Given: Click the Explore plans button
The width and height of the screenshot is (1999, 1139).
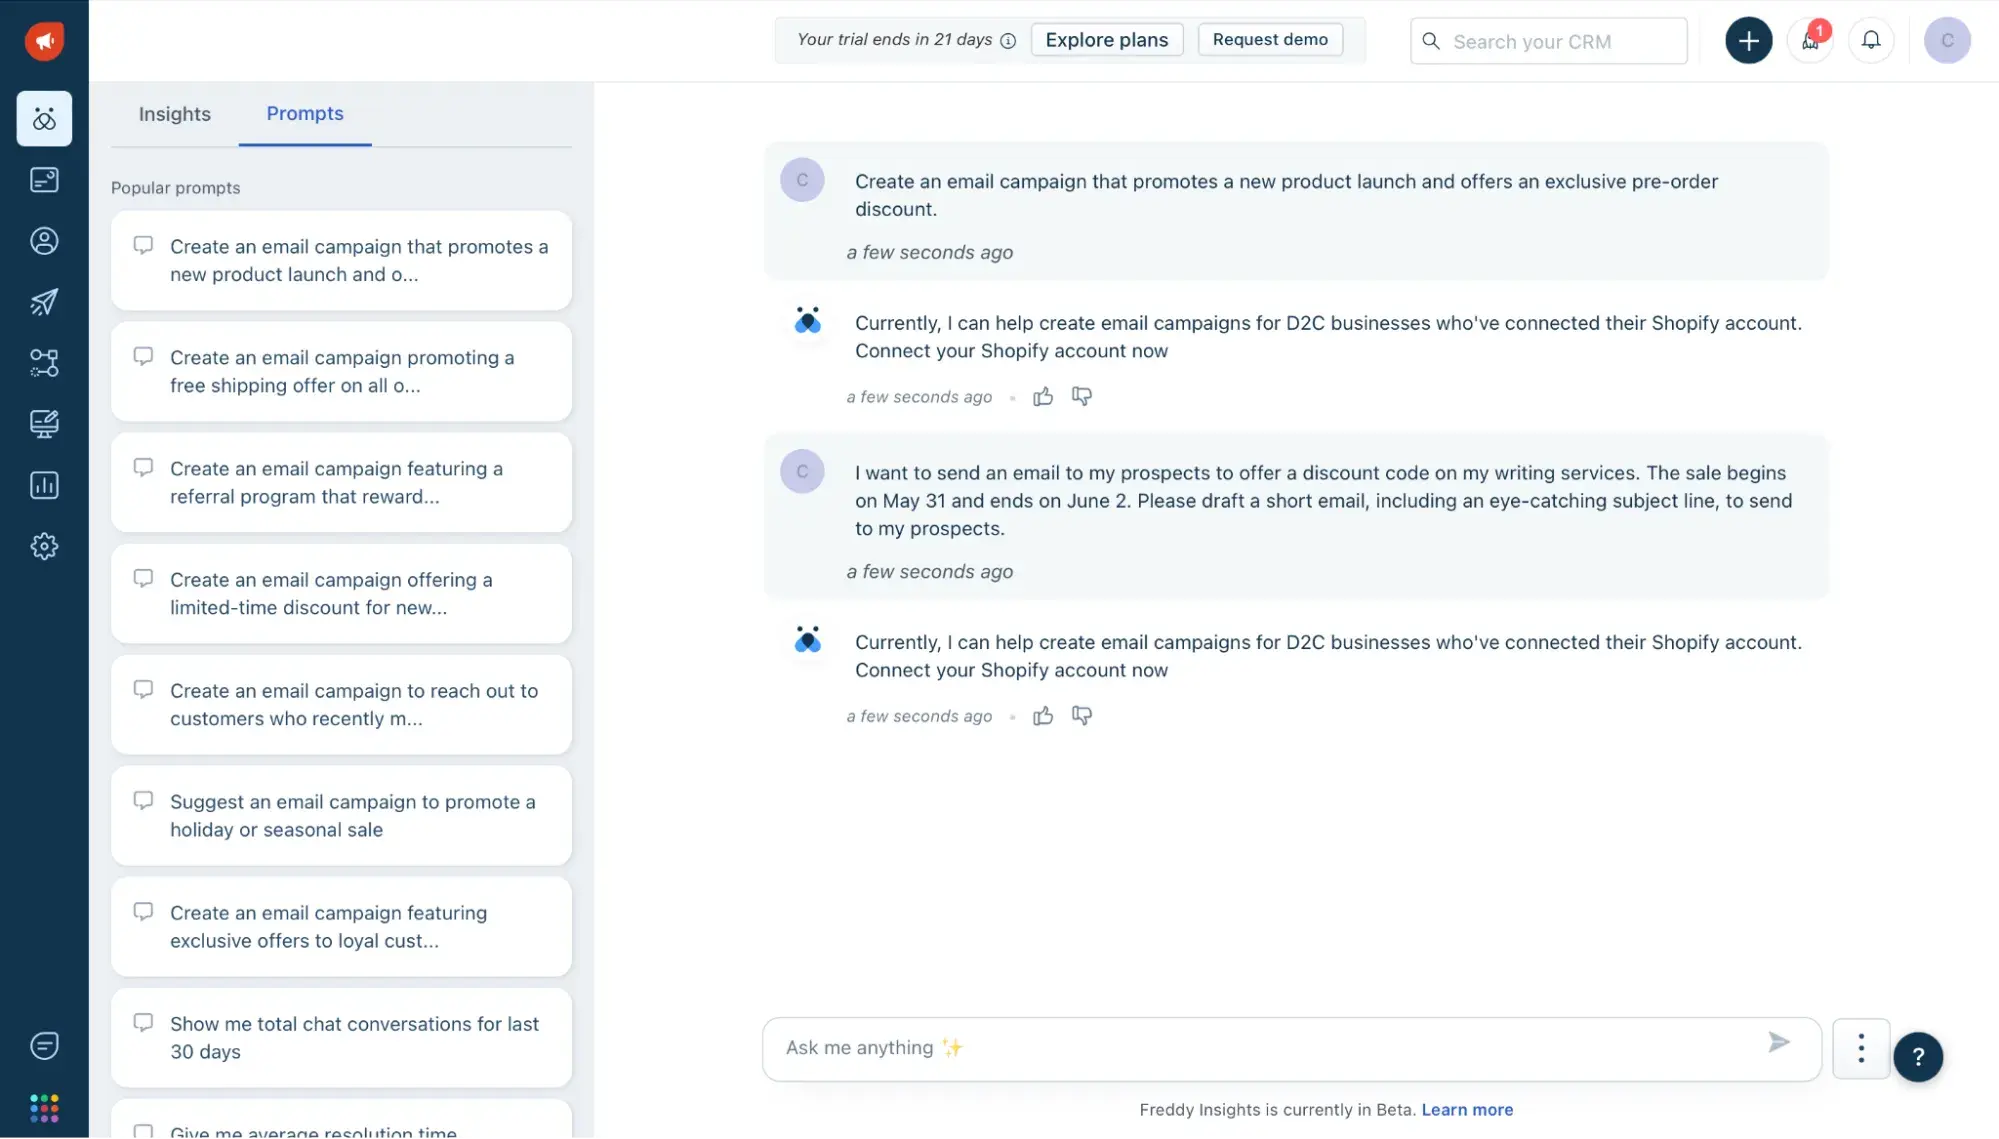Looking at the screenshot, I should coord(1107,38).
